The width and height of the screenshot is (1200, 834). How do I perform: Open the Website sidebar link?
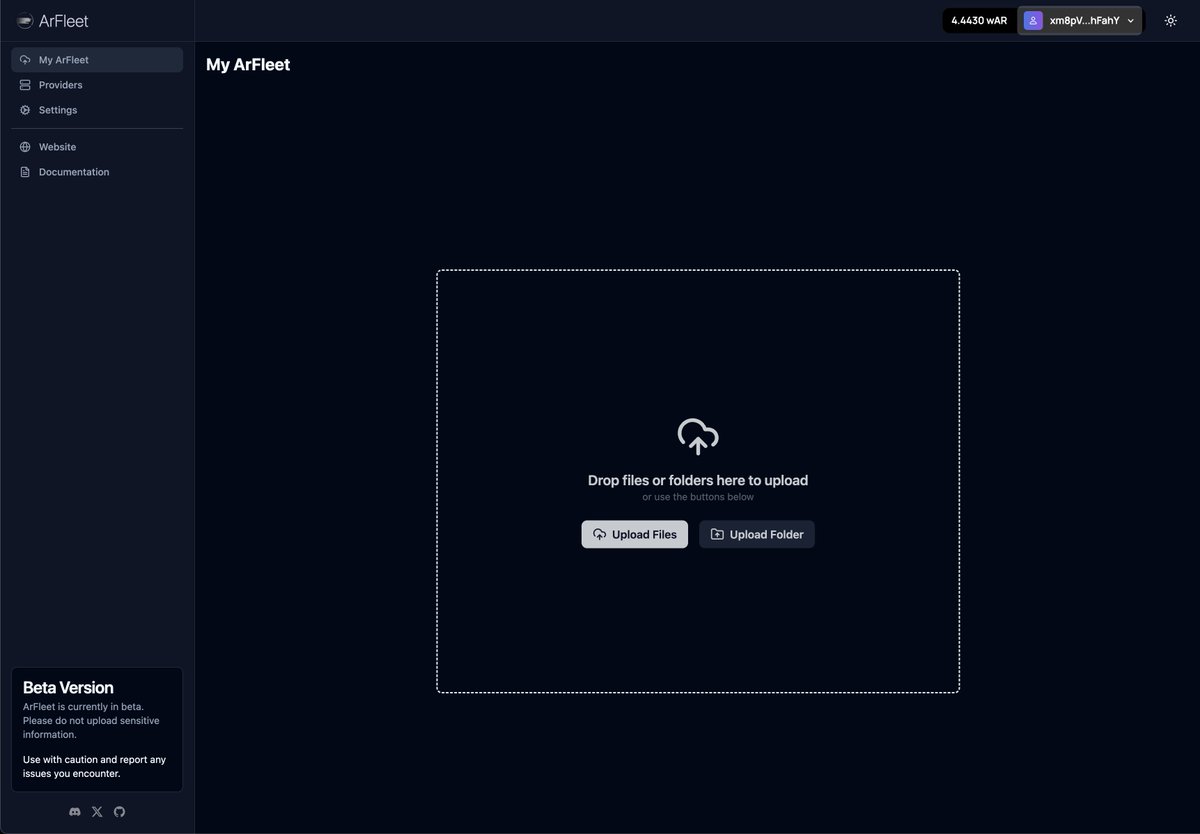coord(97,147)
